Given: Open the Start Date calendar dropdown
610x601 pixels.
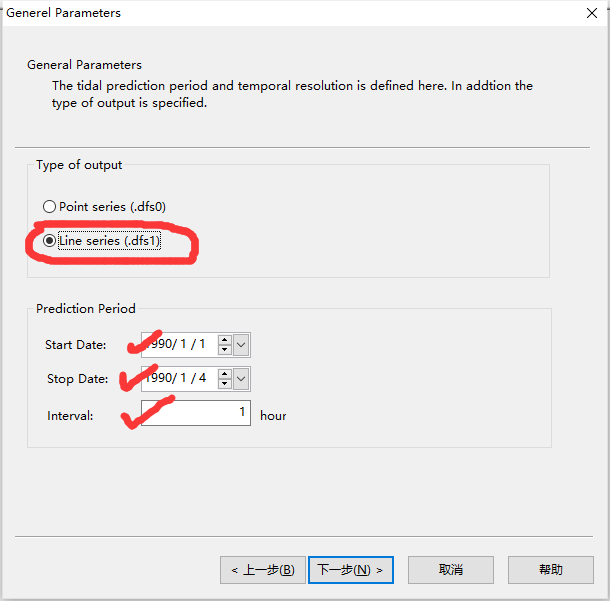Looking at the screenshot, I should click(241, 345).
